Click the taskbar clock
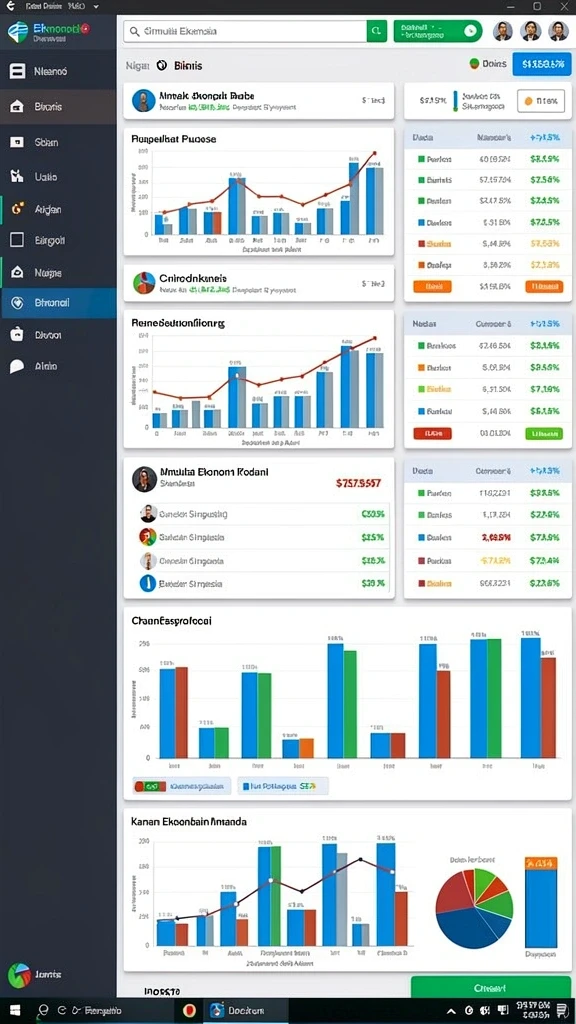 pos(532,1011)
